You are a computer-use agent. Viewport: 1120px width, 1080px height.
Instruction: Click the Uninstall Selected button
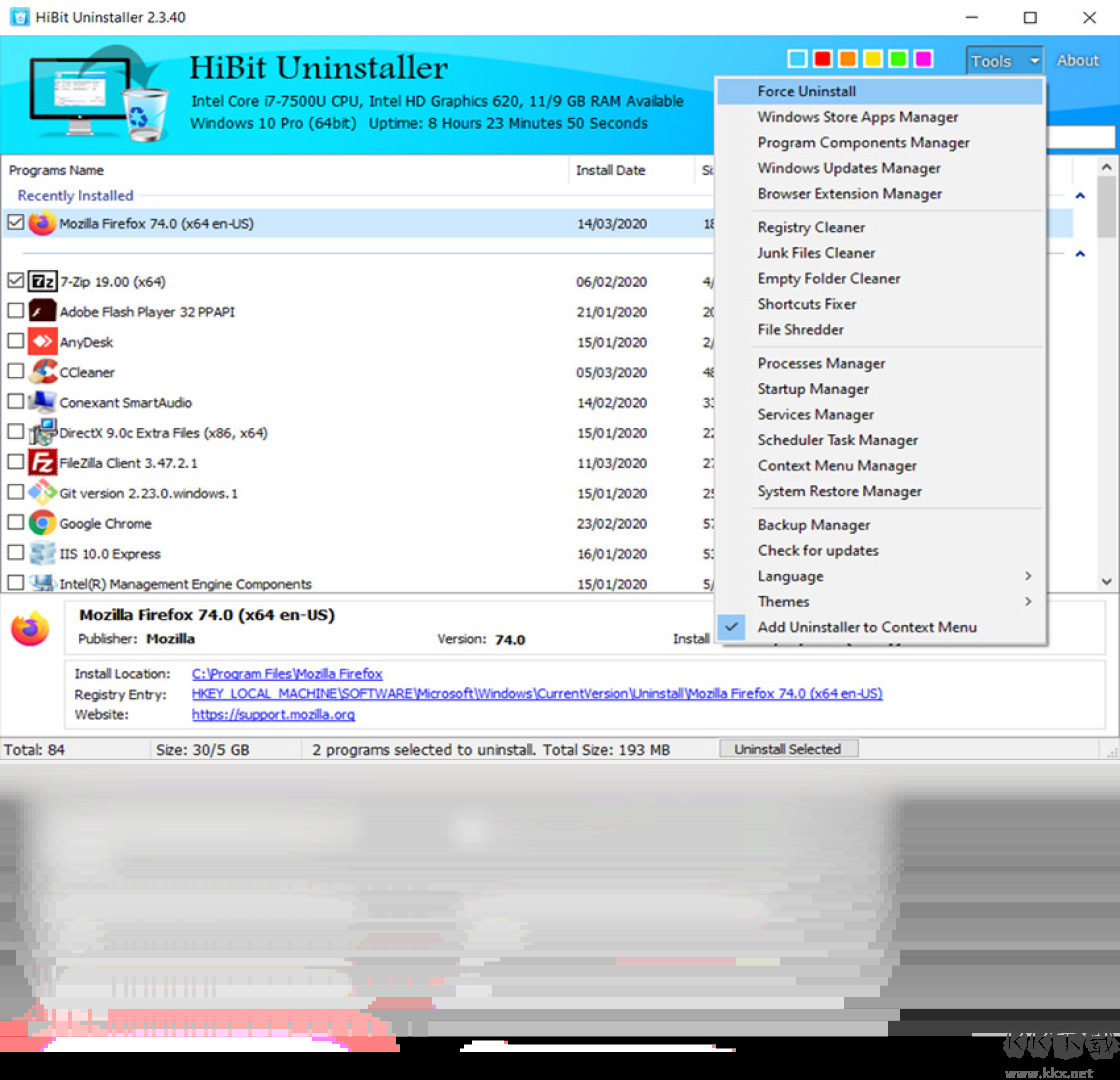click(x=788, y=748)
